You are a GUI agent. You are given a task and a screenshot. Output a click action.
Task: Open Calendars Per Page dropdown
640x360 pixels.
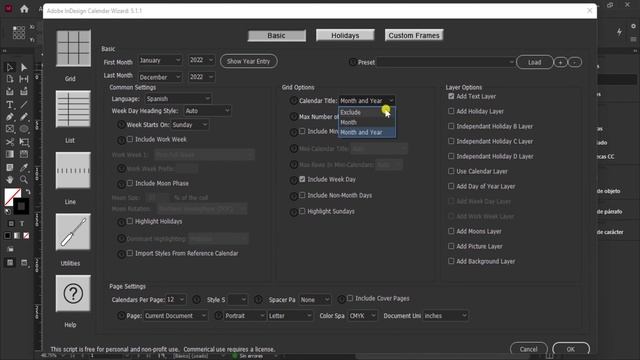point(176,300)
